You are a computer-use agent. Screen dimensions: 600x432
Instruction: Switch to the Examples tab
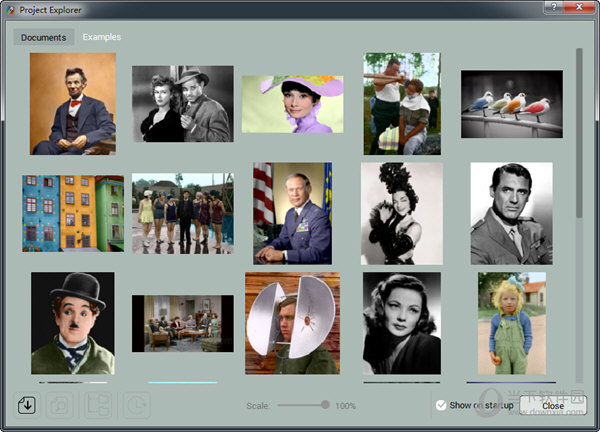click(x=102, y=37)
